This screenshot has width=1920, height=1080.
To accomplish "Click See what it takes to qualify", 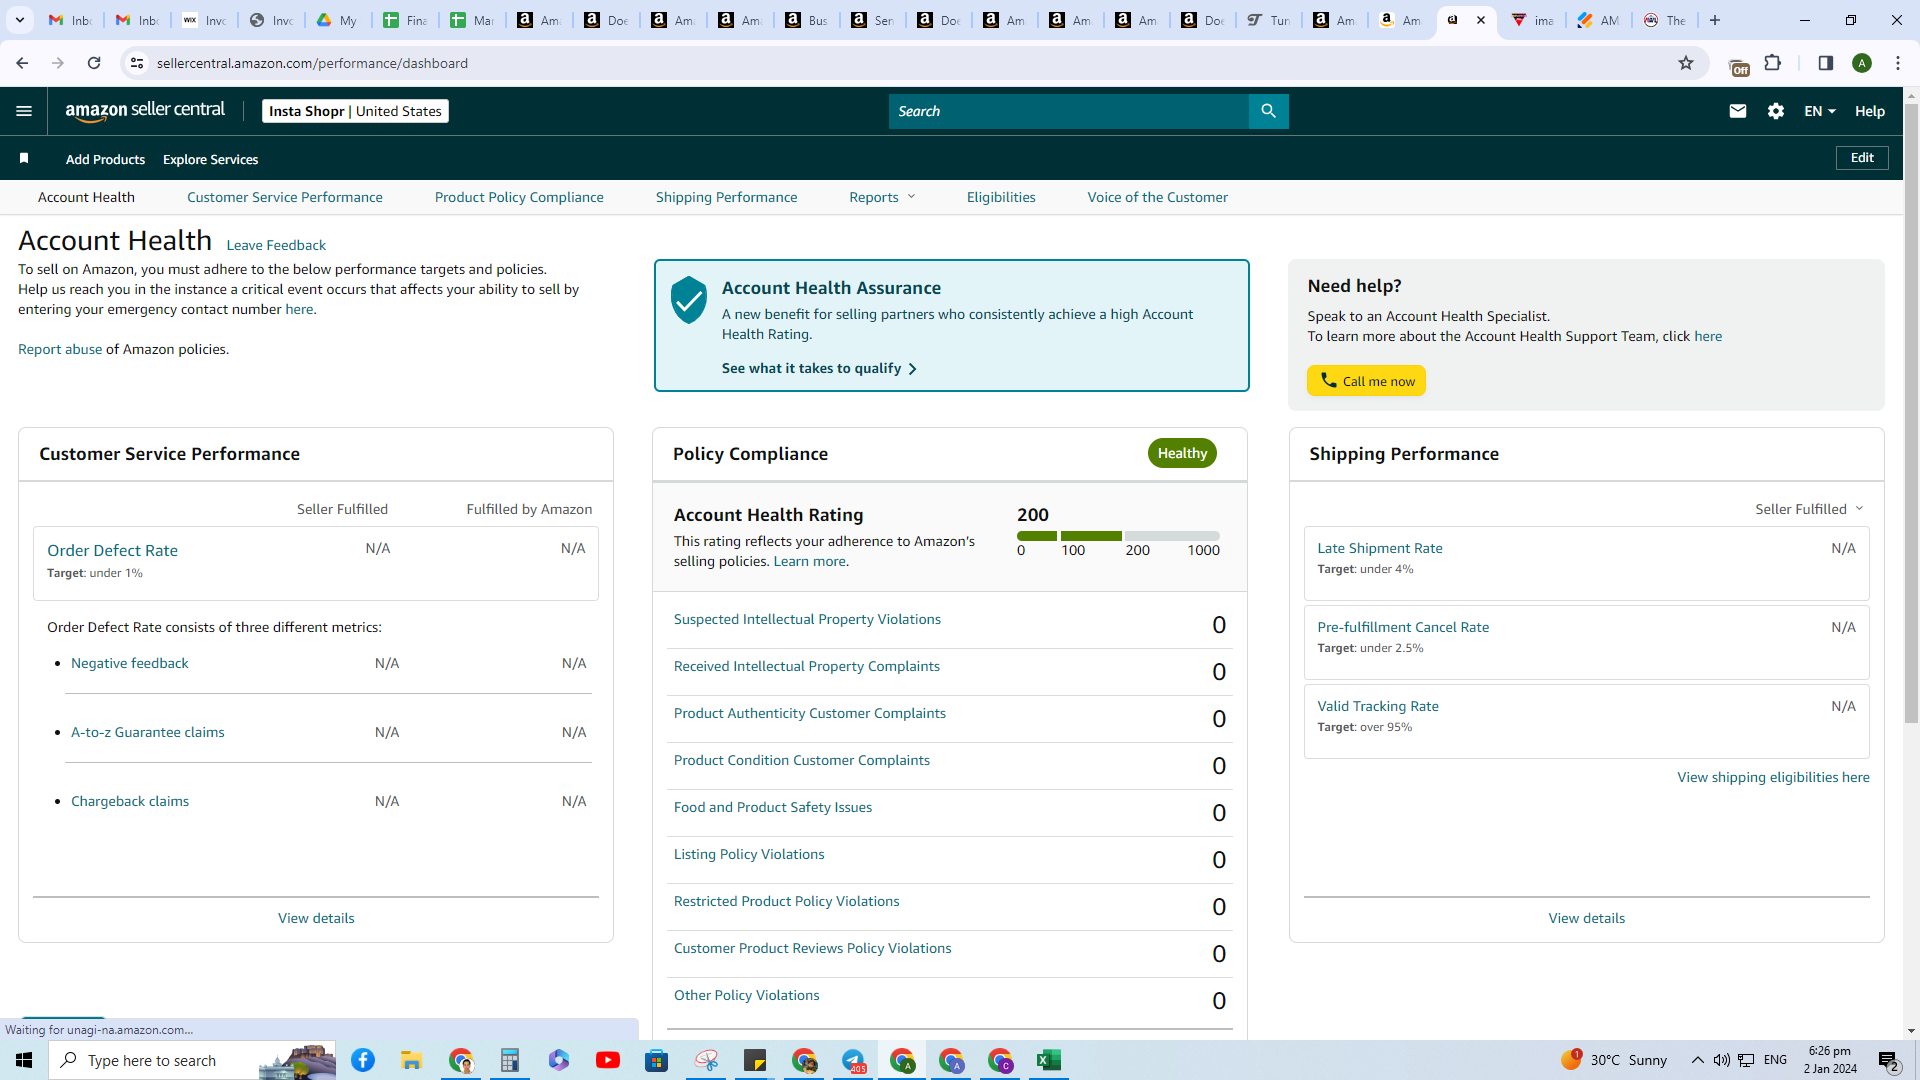I will click(819, 368).
